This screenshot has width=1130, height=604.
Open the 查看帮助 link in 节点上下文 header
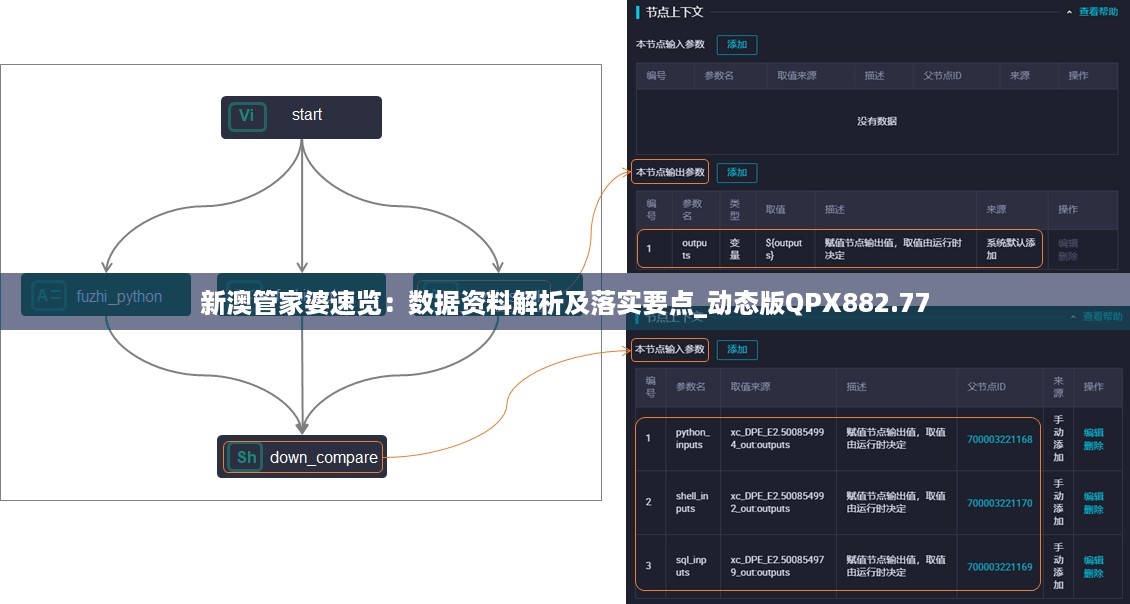point(1098,12)
